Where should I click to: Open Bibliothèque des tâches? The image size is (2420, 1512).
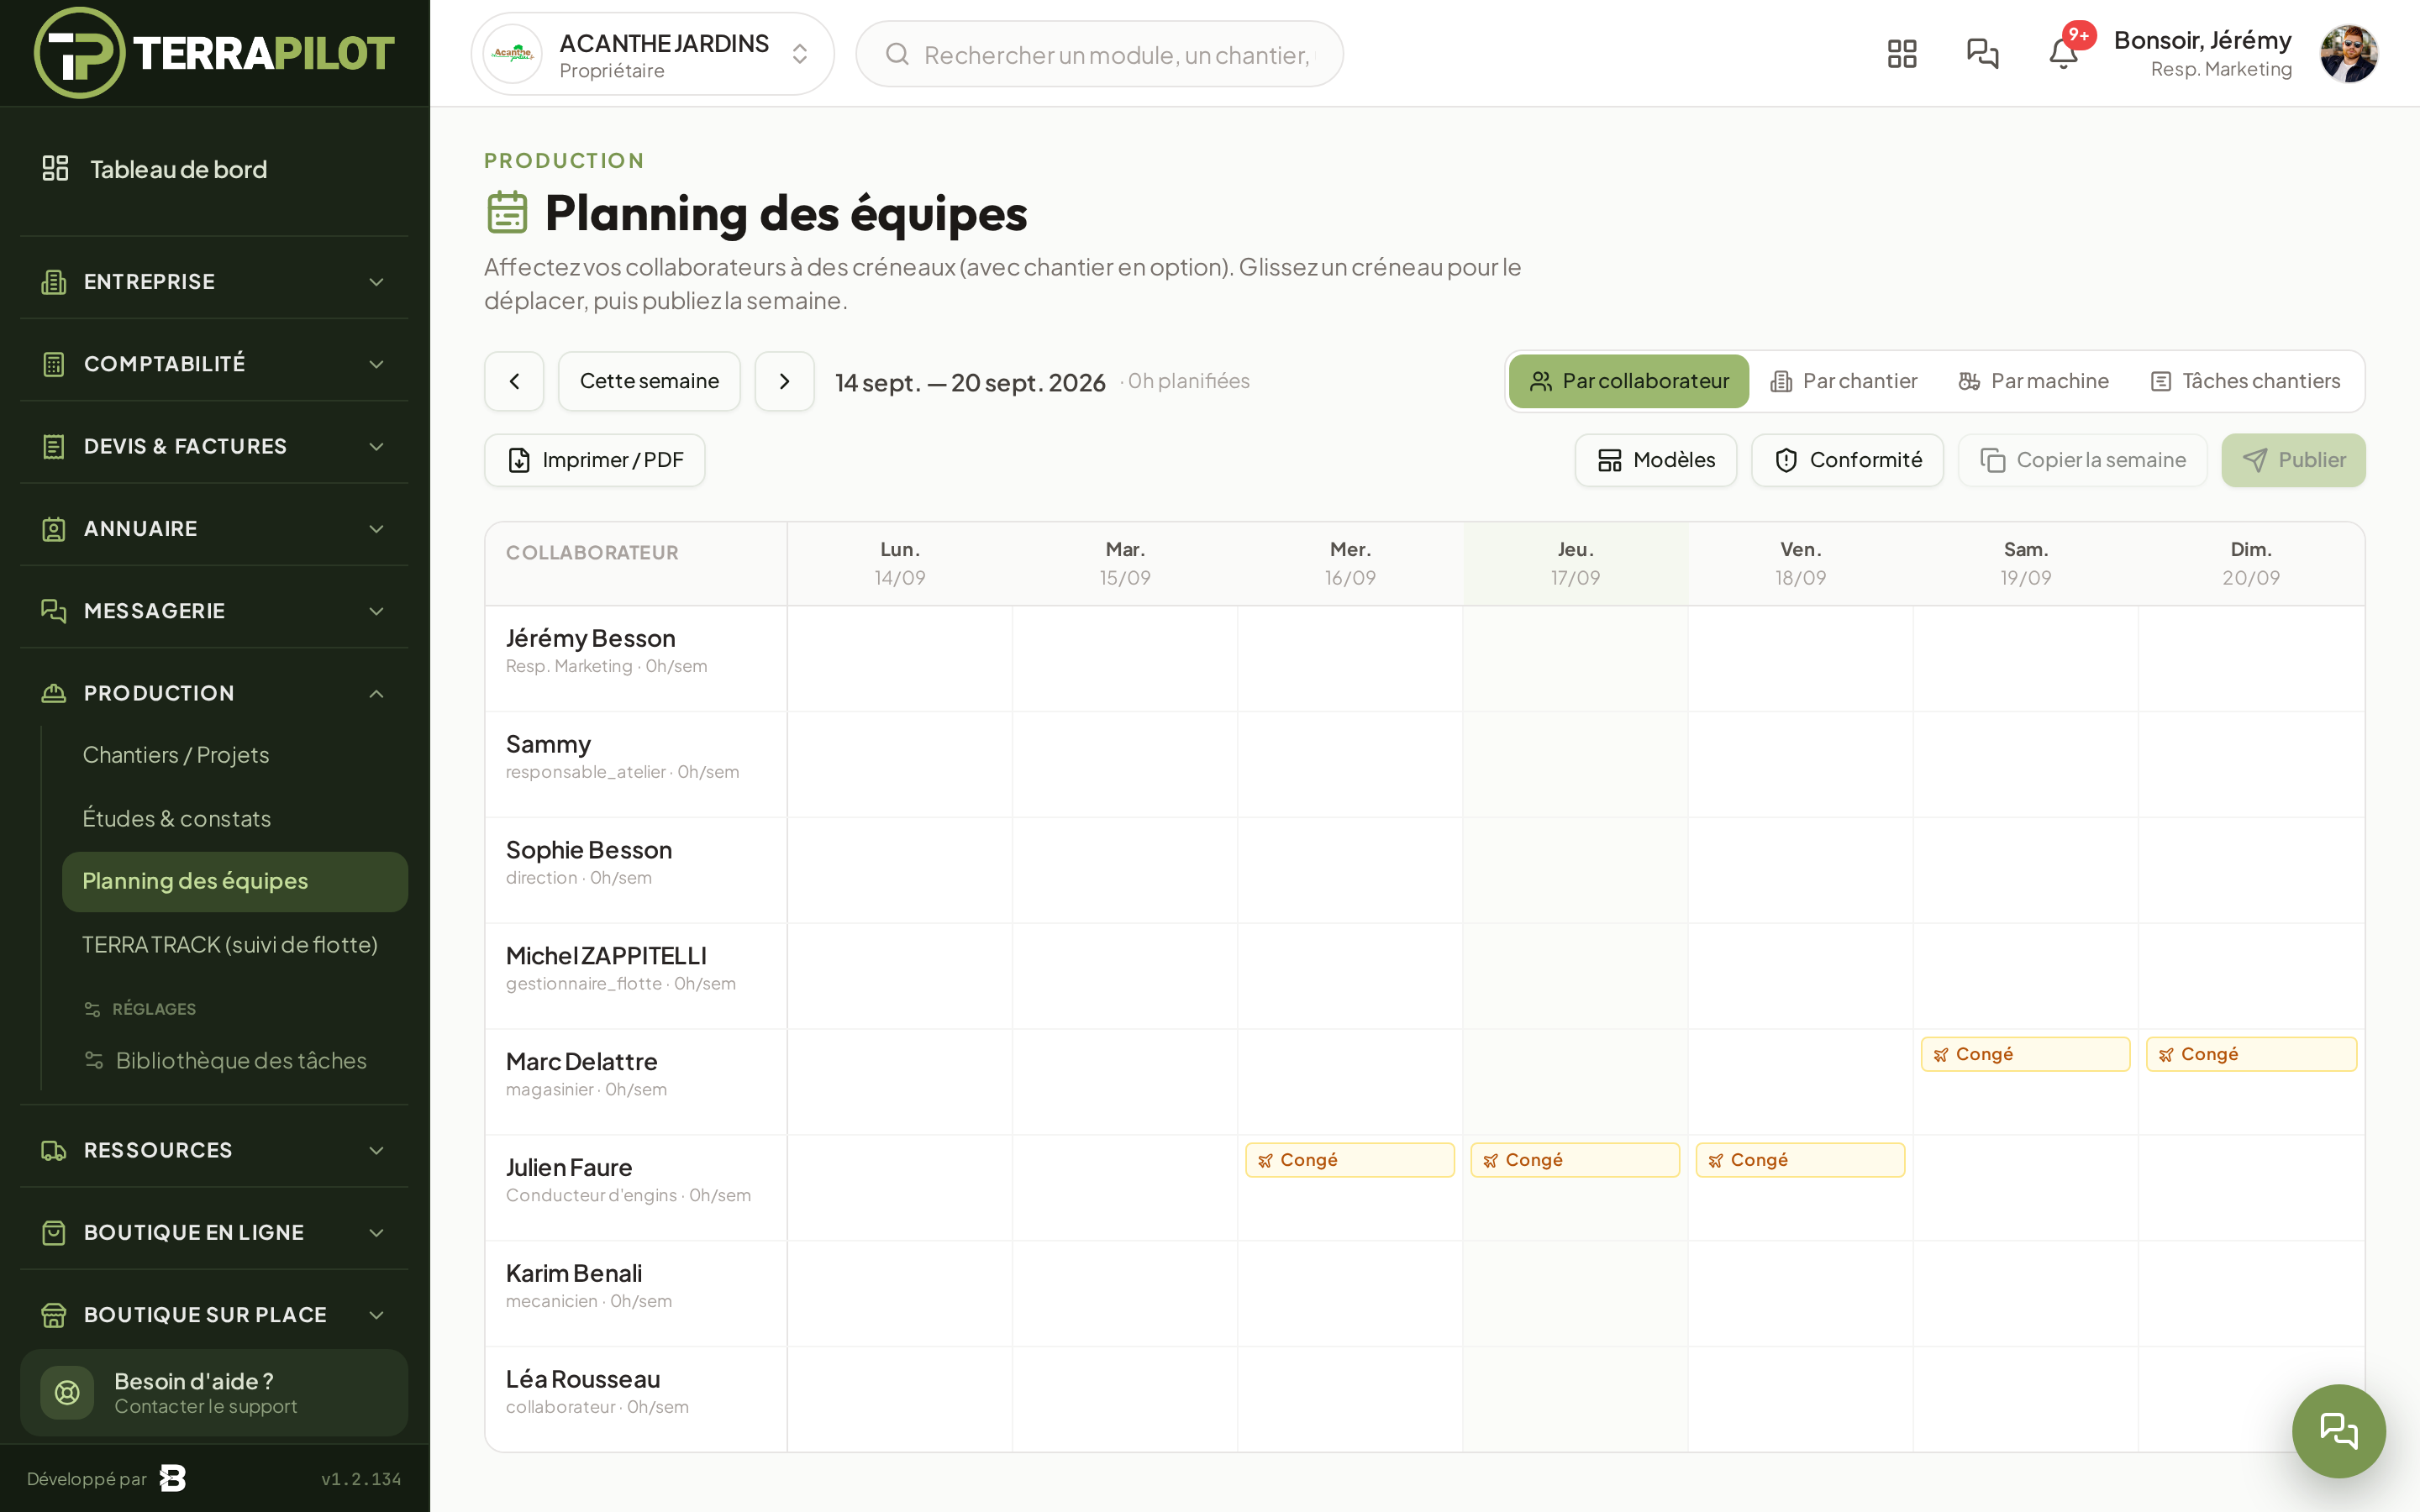234,1060
